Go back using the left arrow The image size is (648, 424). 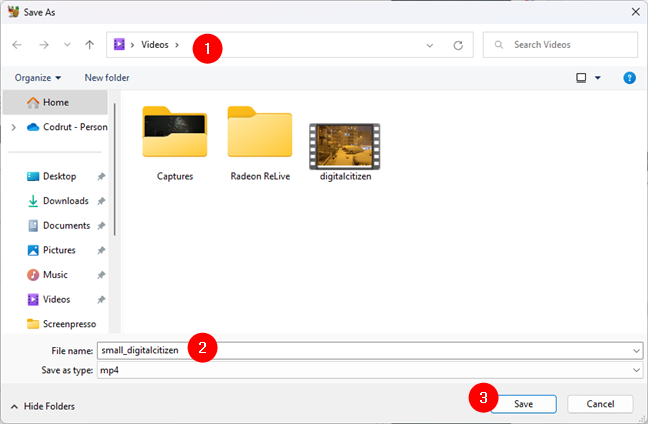coord(17,45)
